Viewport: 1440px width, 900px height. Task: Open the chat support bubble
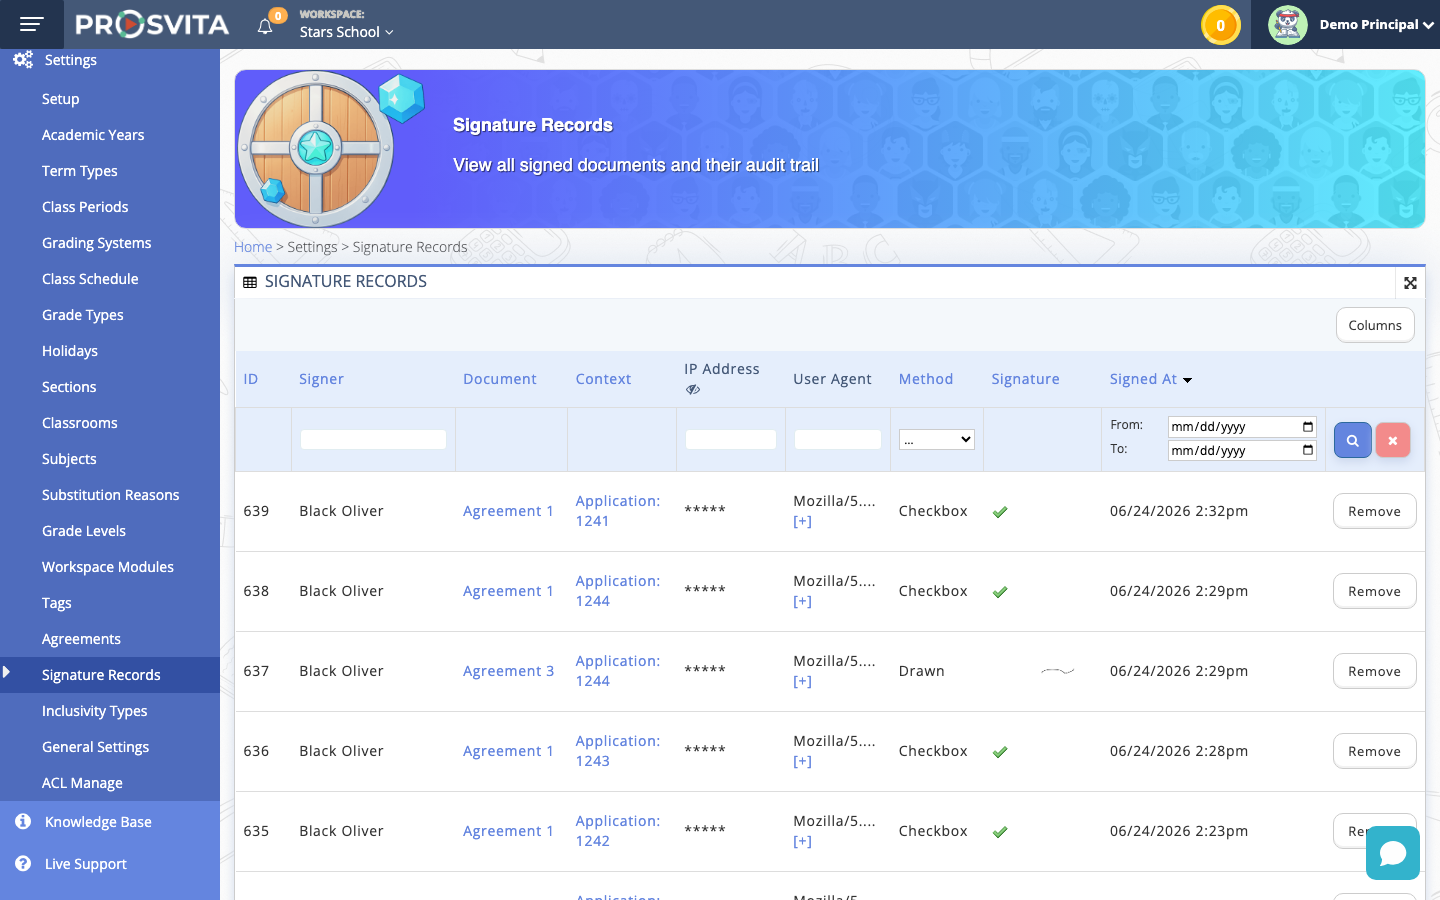tap(1393, 853)
